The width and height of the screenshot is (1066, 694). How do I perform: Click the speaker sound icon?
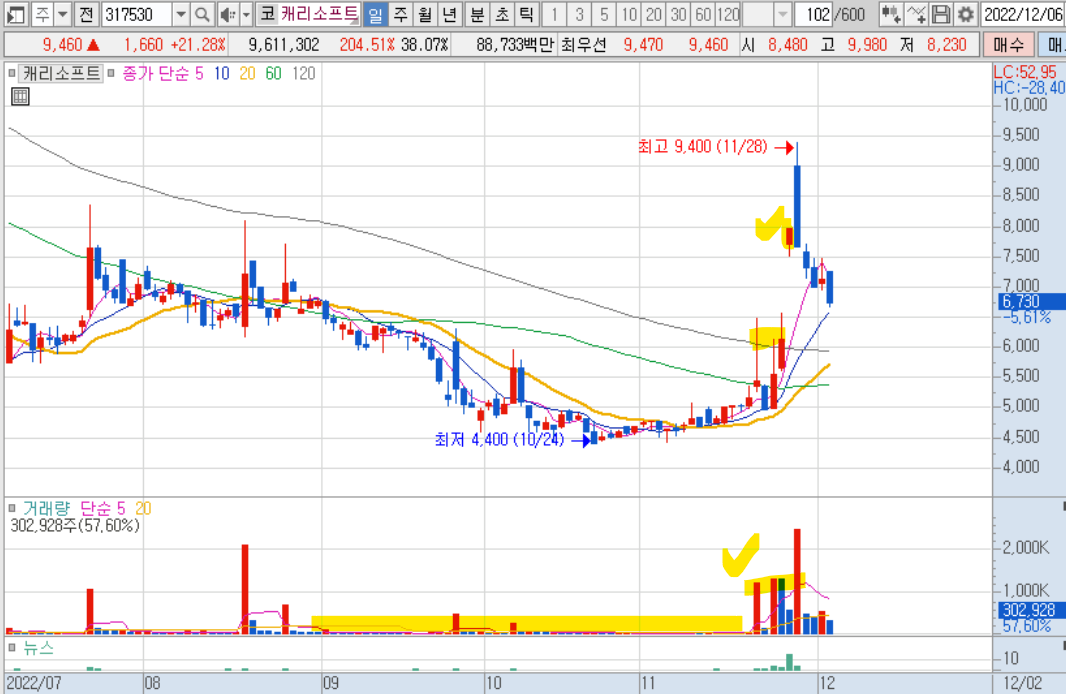228,14
